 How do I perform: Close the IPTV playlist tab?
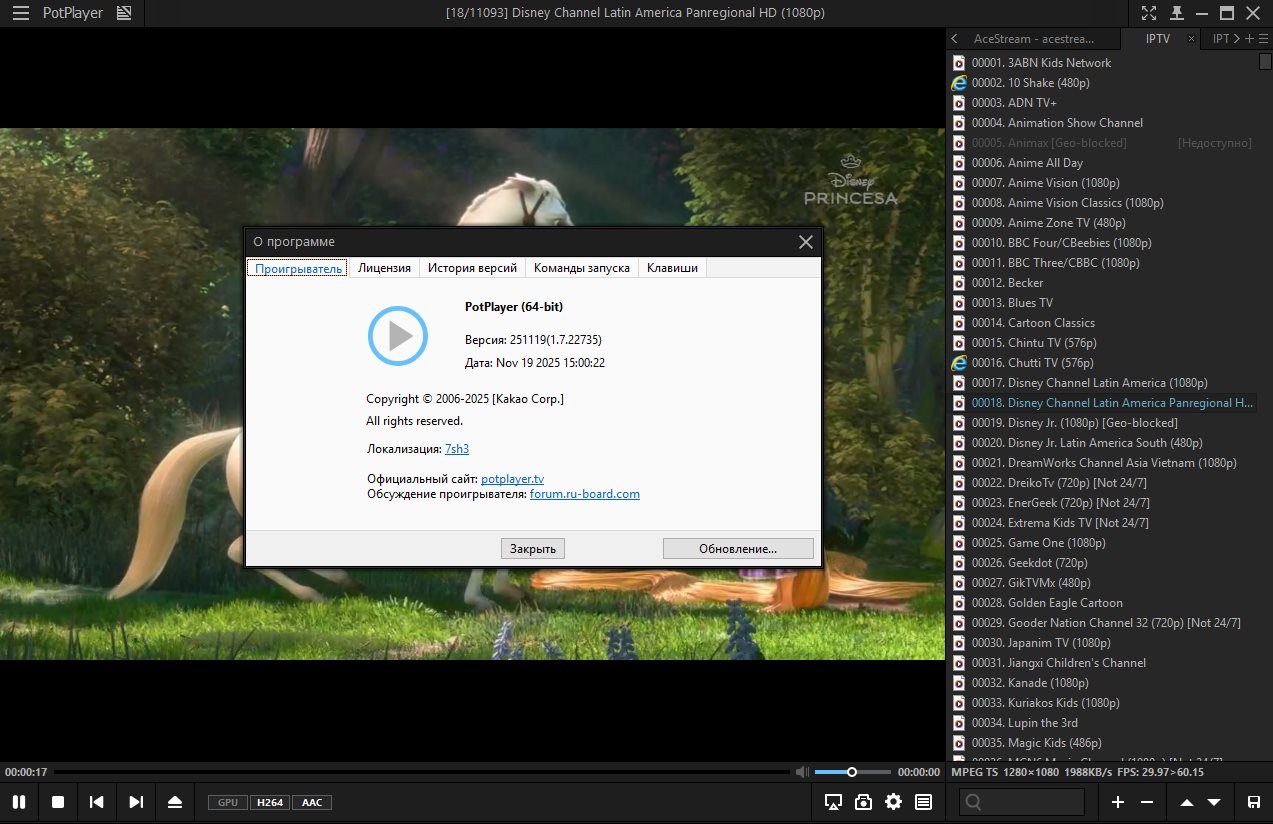click(x=1190, y=39)
